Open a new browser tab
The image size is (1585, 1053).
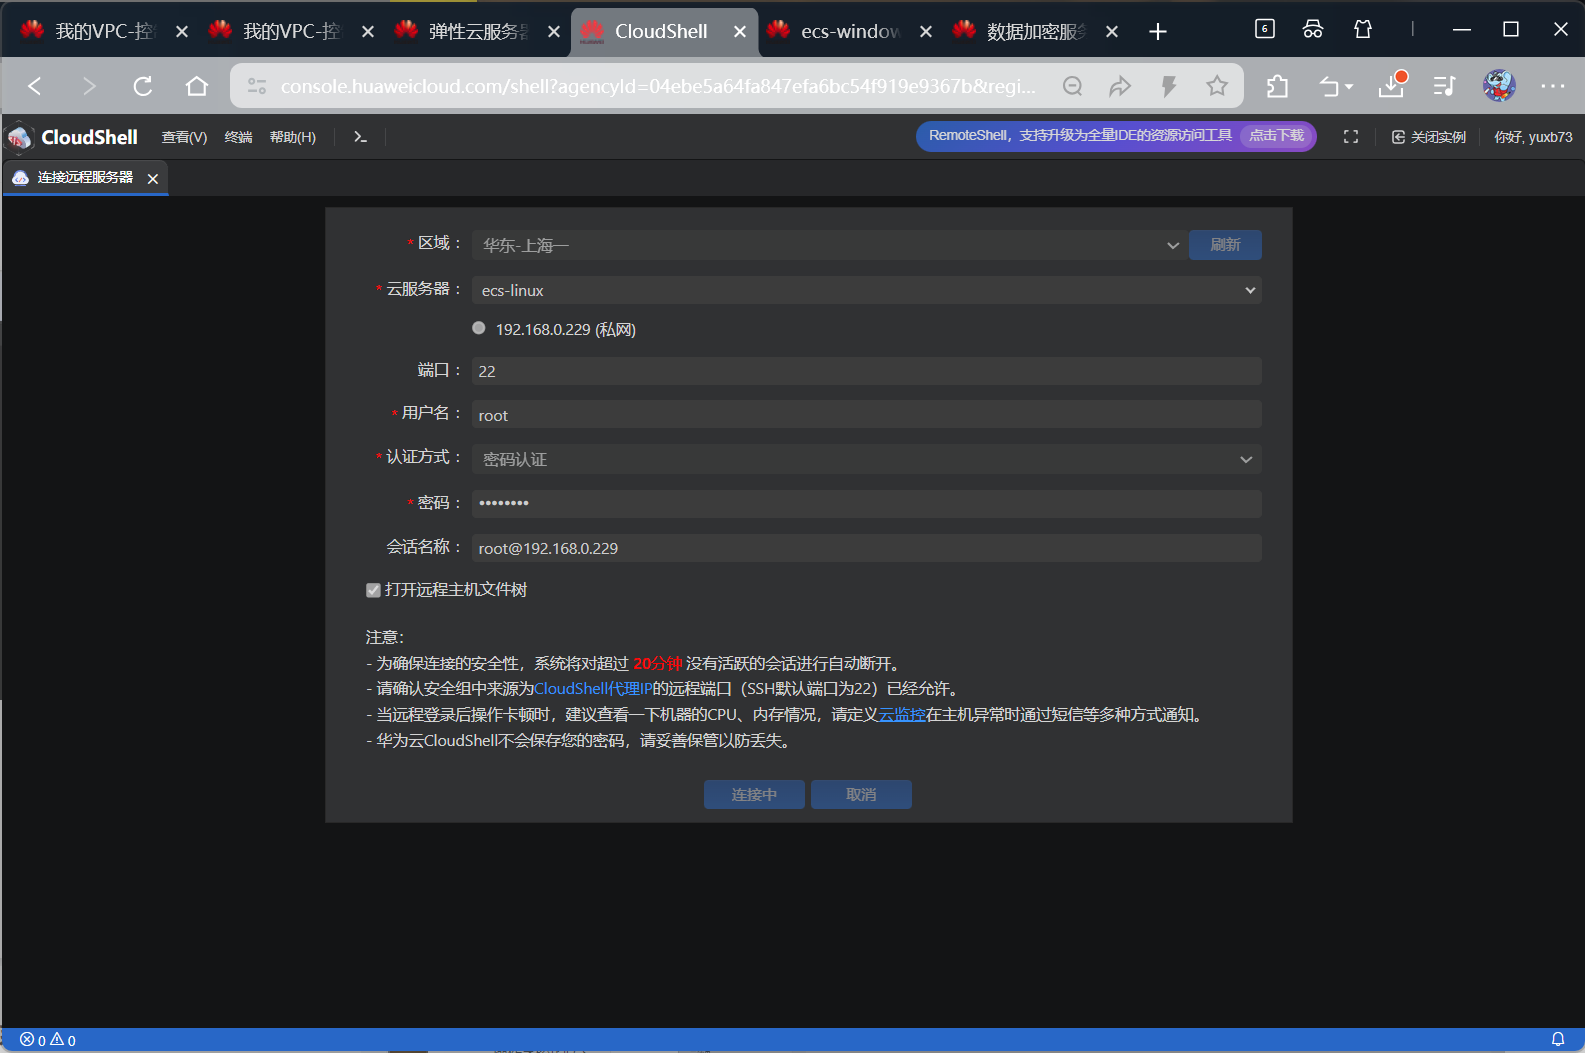(1158, 32)
